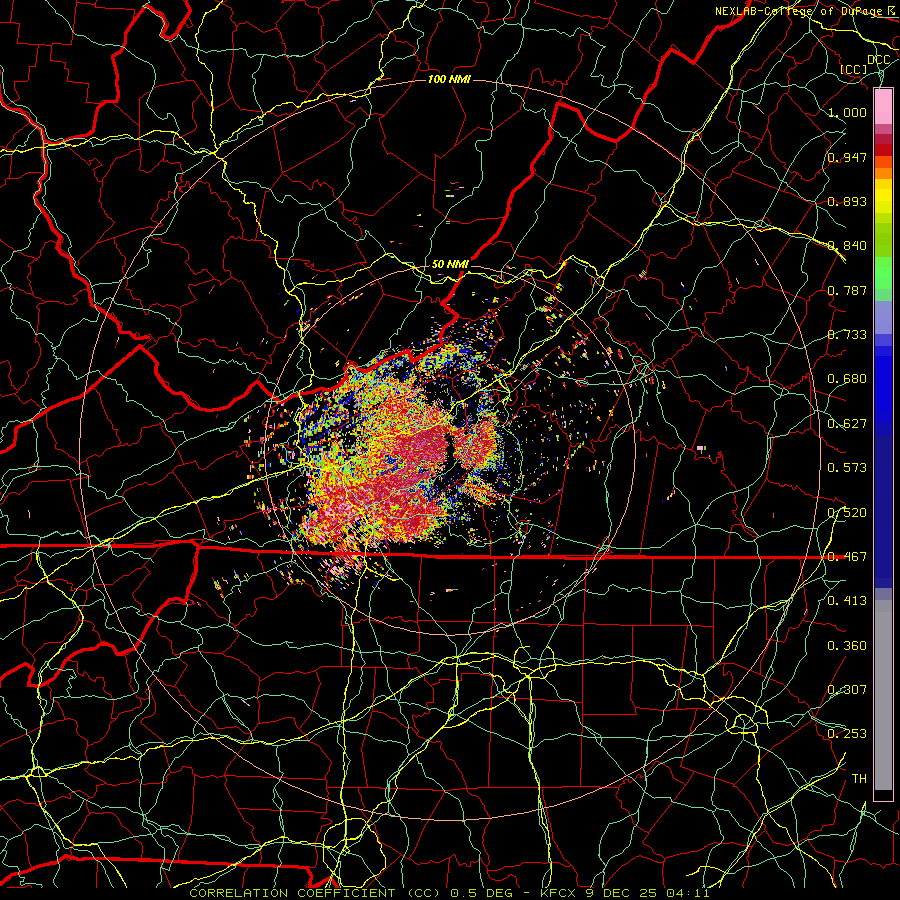
Task: Click the Correlation Coefficient product caption at bottom
Action: tap(449, 893)
